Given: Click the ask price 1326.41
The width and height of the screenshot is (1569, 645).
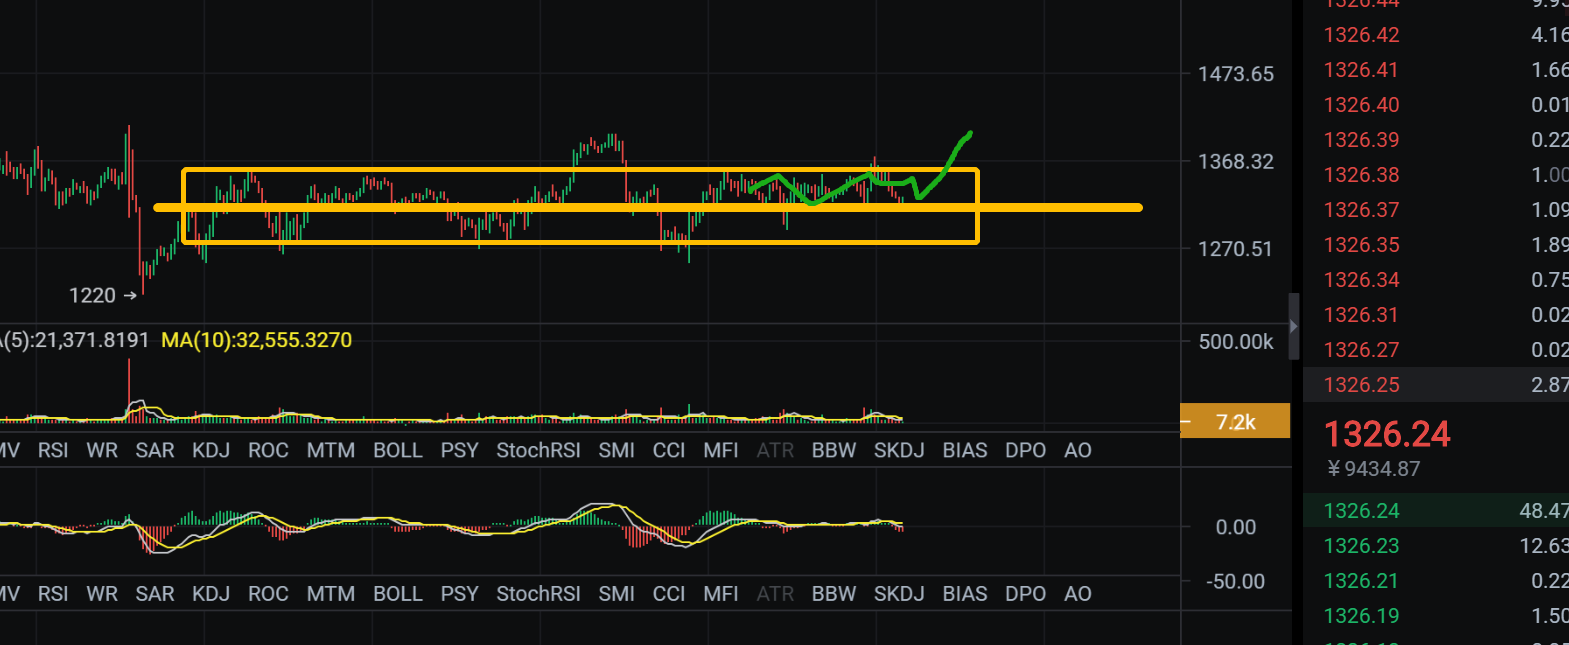Looking at the screenshot, I should click(1361, 70).
